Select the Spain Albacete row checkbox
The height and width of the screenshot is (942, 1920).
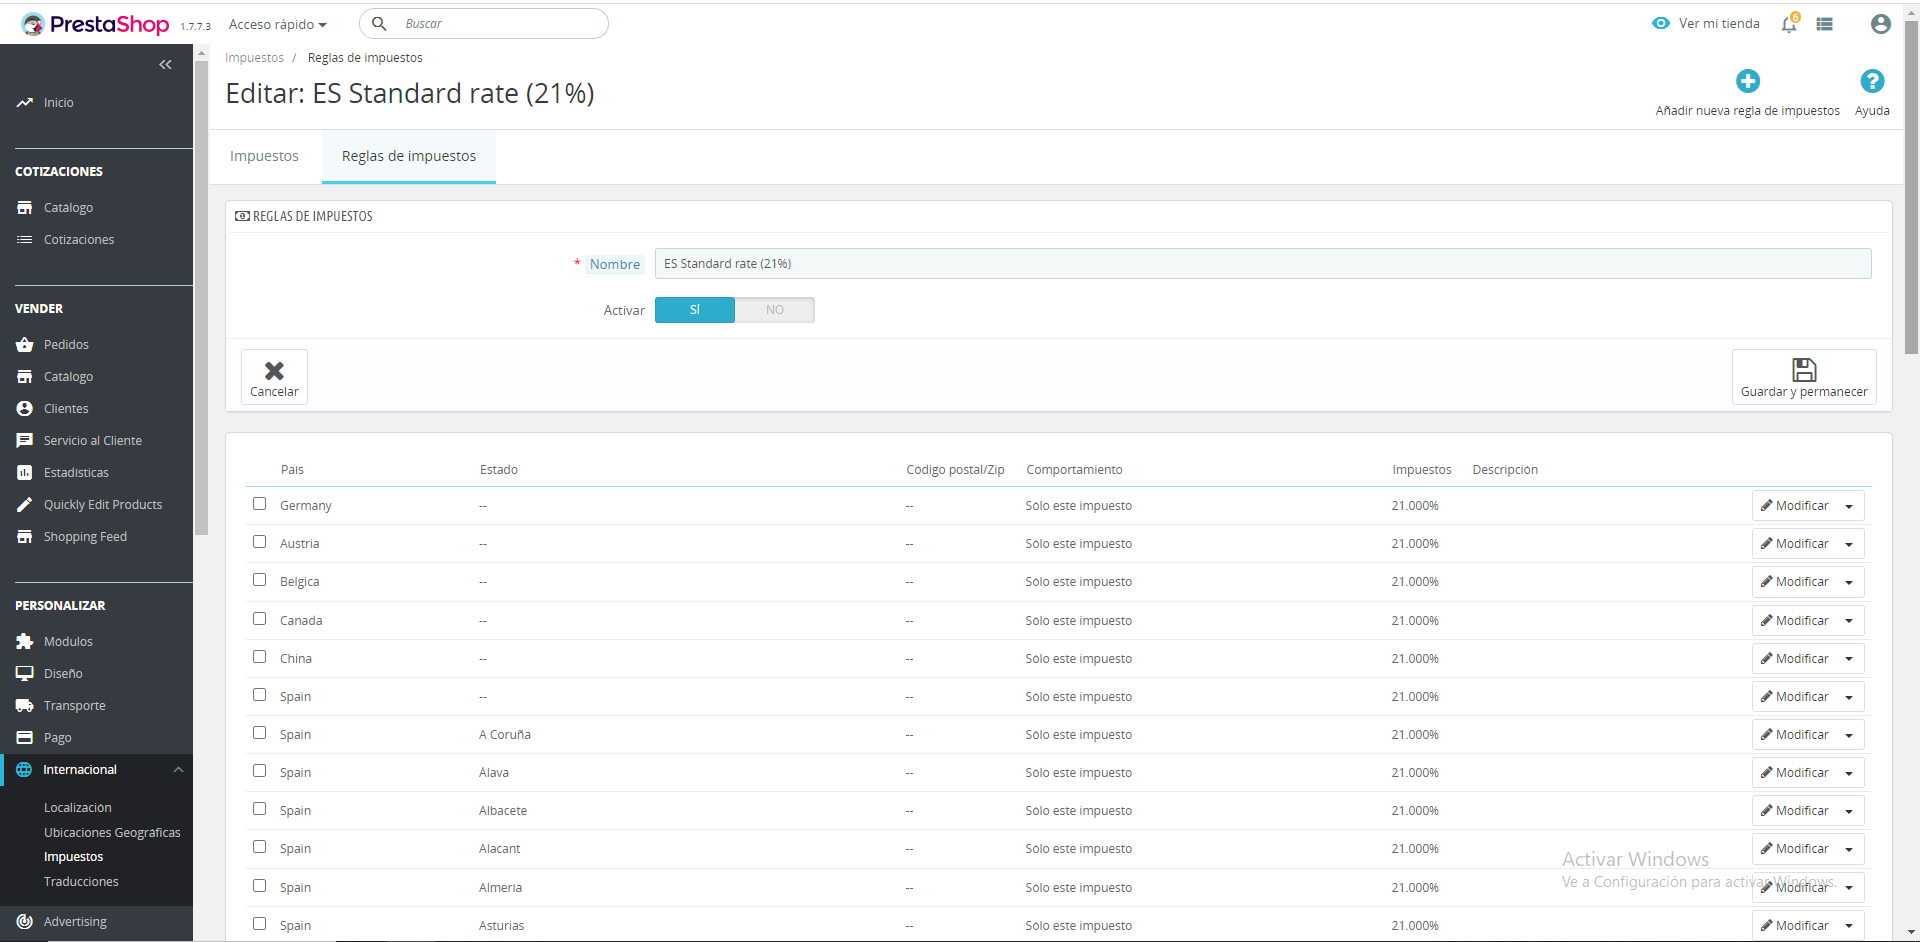[260, 809]
